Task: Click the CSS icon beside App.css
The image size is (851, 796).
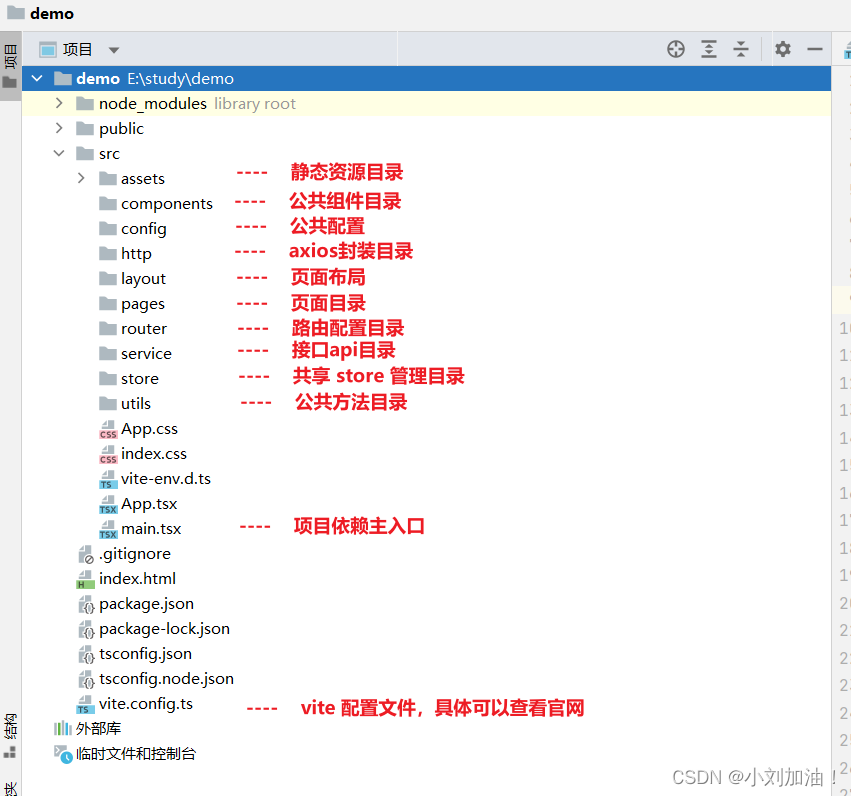Action: [x=108, y=428]
